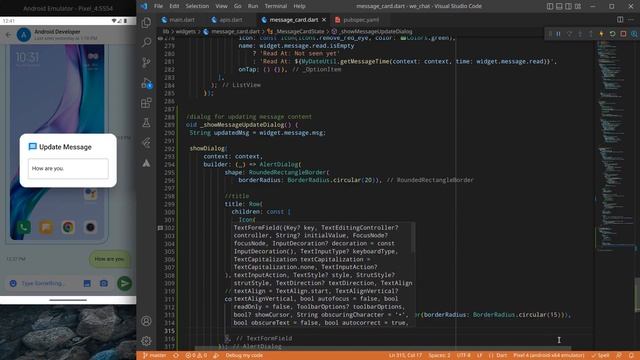Open errors and warnings count in status bar
This screenshot has height=360, width=640.
click(x=196, y=356)
